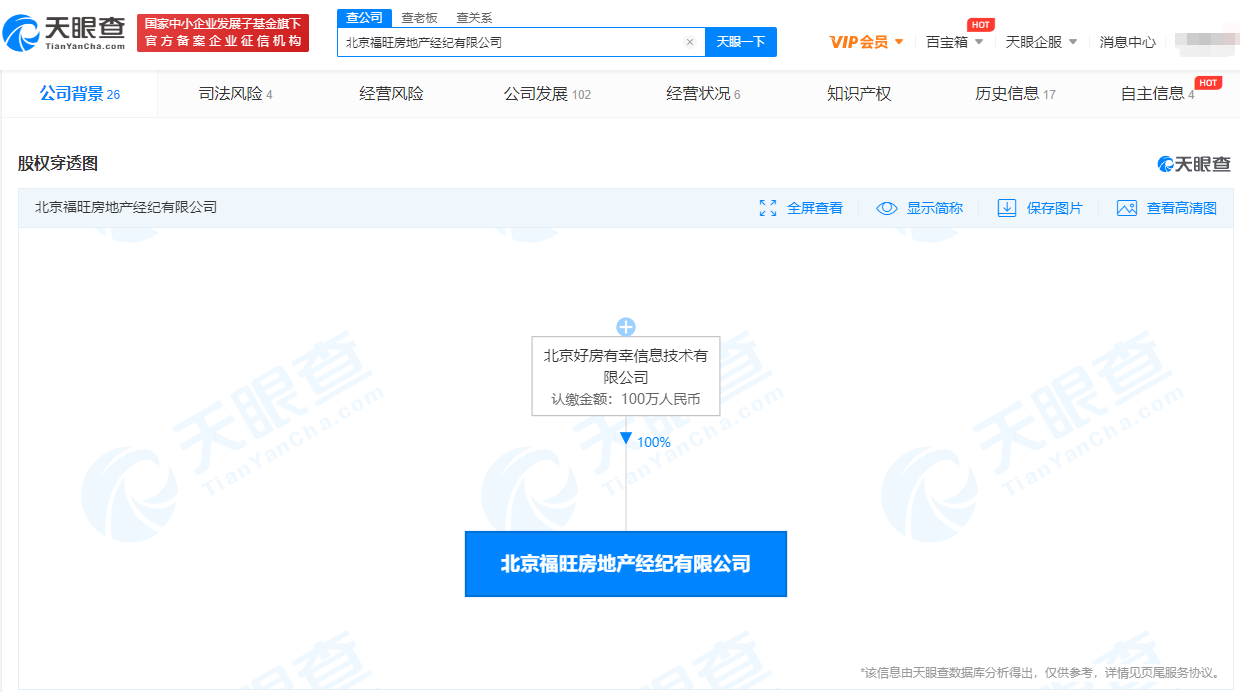The height and width of the screenshot is (692, 1240).
Task: Click 全屏查看 text link
Action: click(x=815, y=208)
